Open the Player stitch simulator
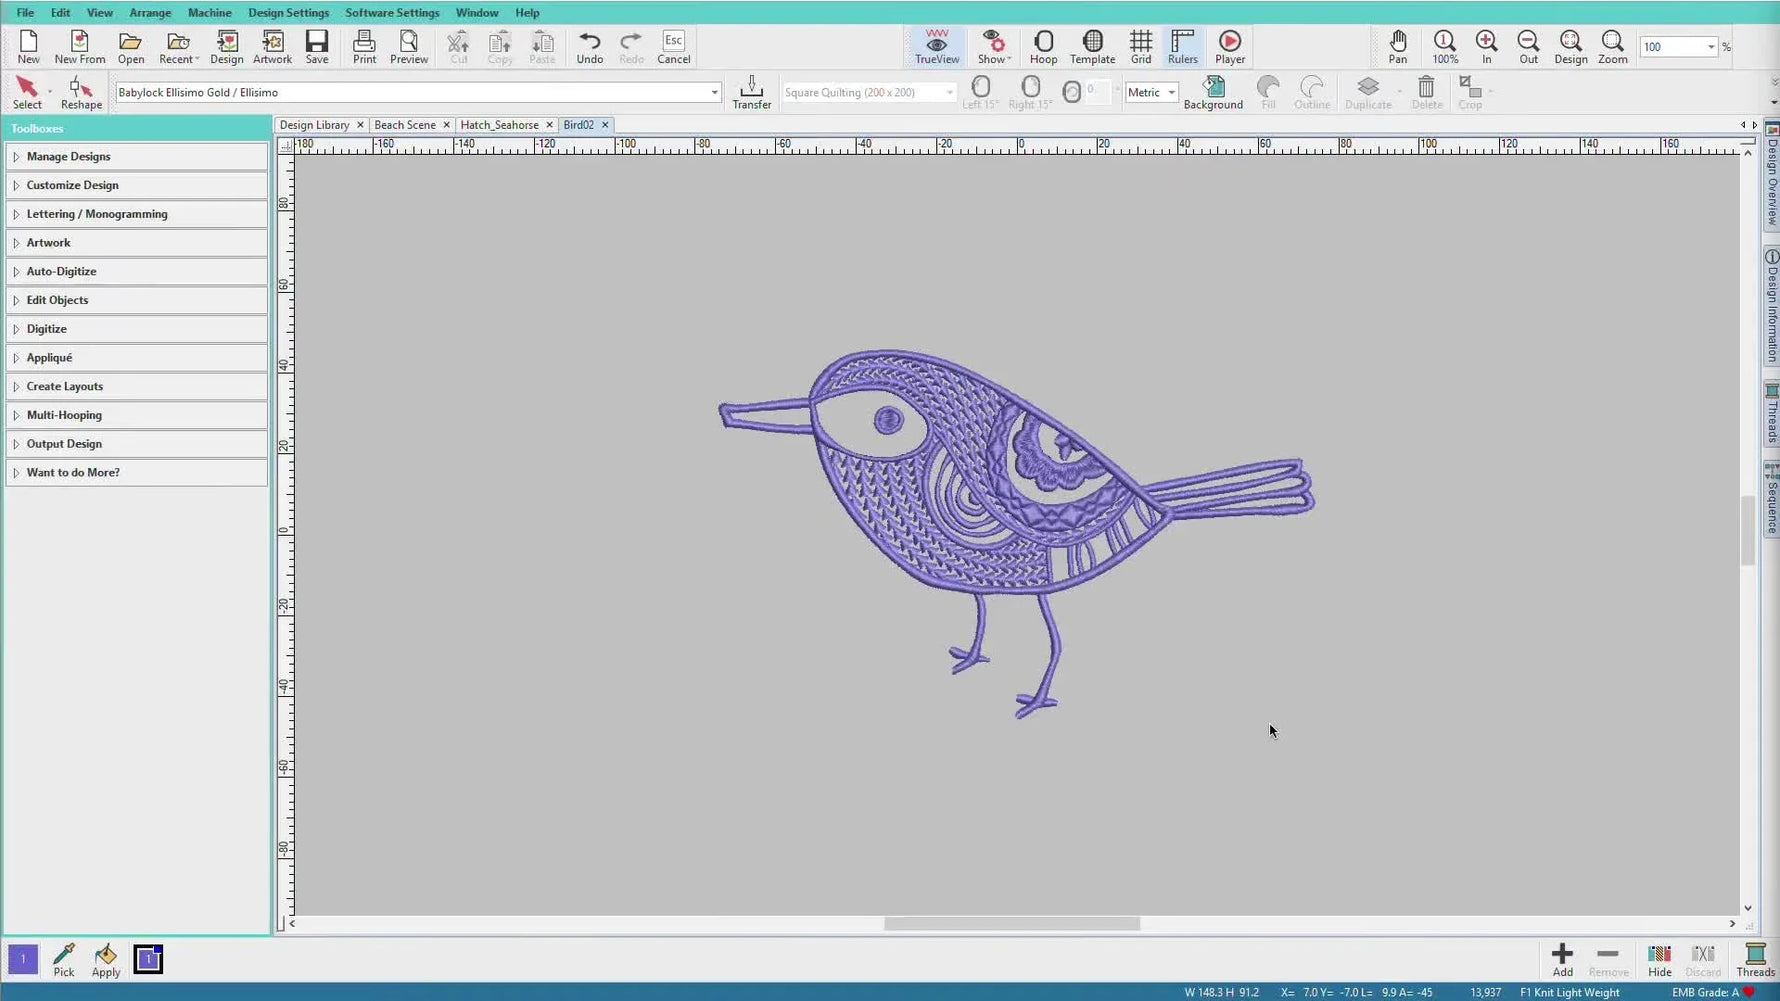 pos(1230,47)
